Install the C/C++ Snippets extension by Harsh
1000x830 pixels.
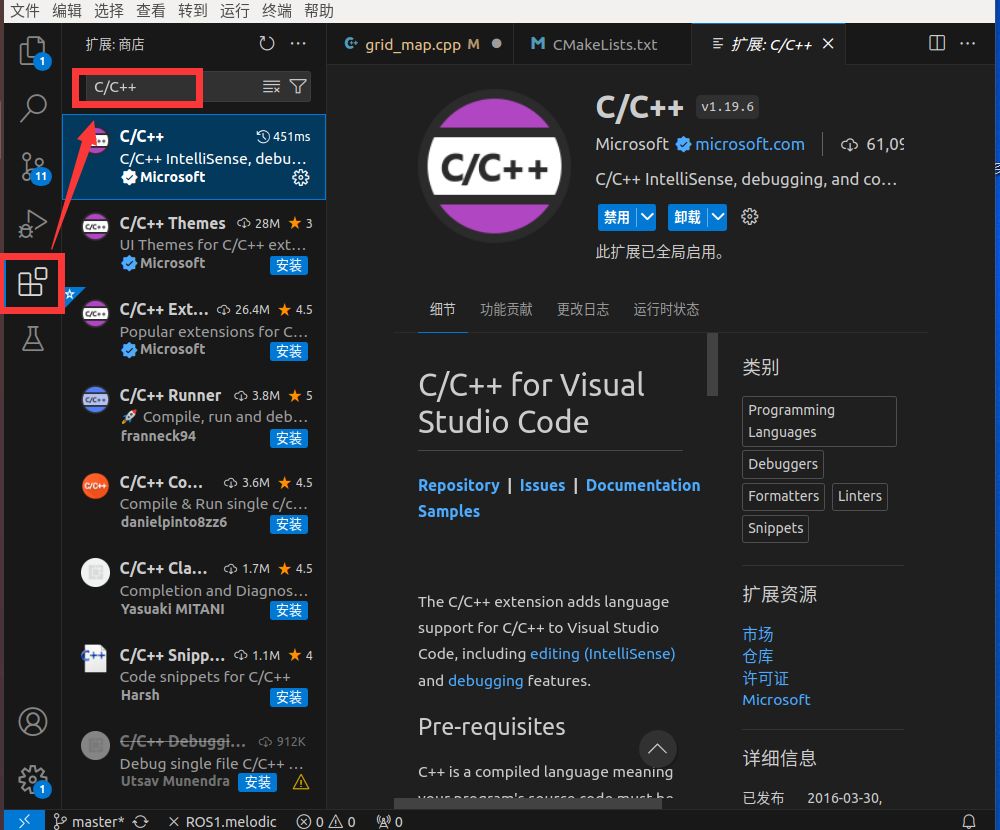pos(288,697)
